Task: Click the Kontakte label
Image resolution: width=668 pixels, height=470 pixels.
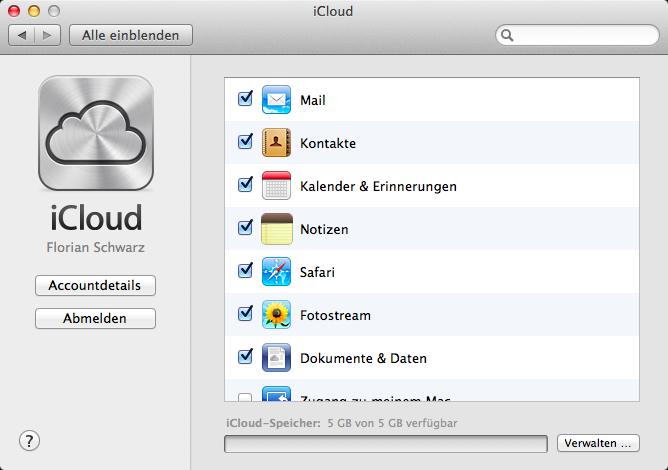Action: click(x=328, y=143)
